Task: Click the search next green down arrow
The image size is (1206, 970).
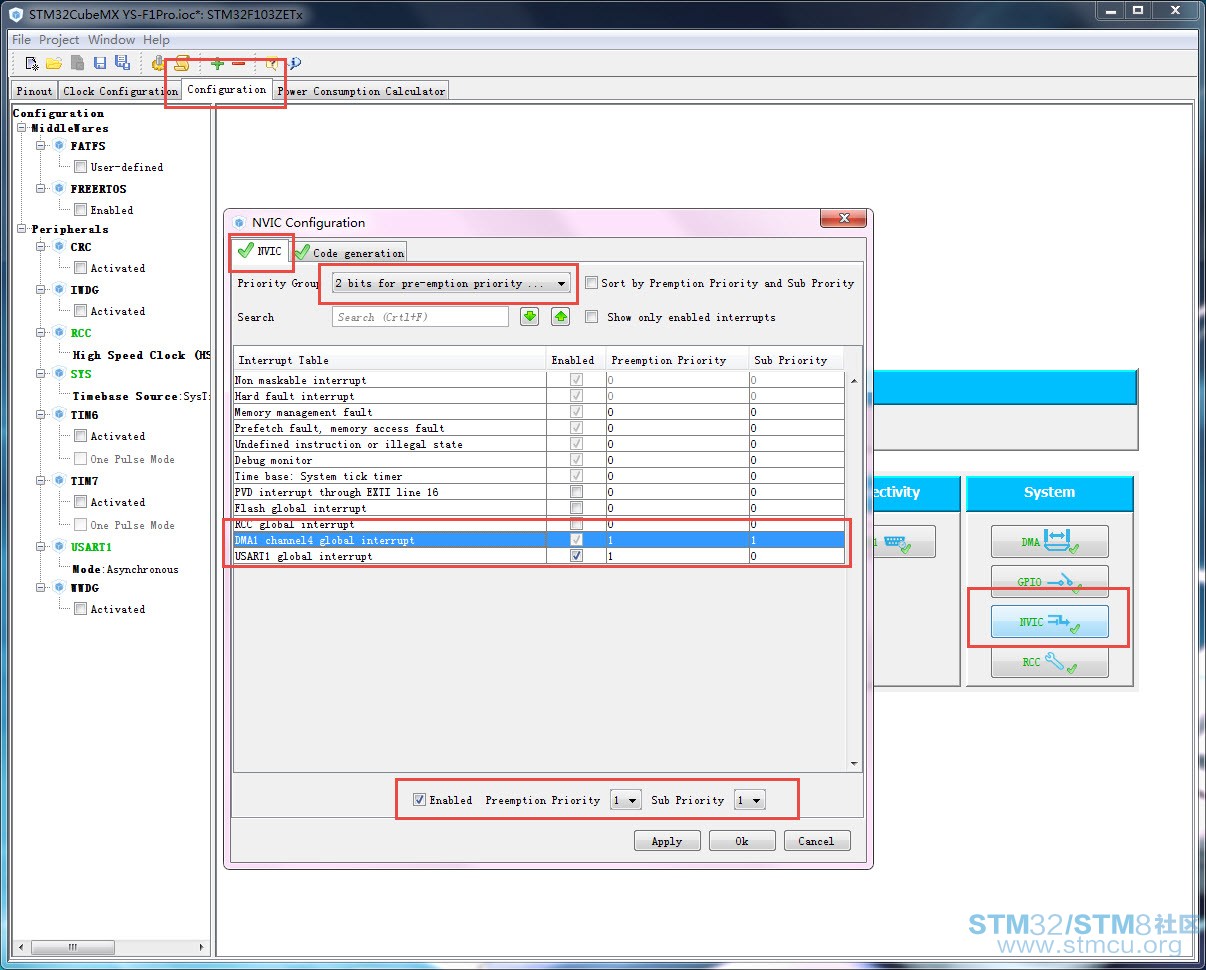Action: [530, 317]
